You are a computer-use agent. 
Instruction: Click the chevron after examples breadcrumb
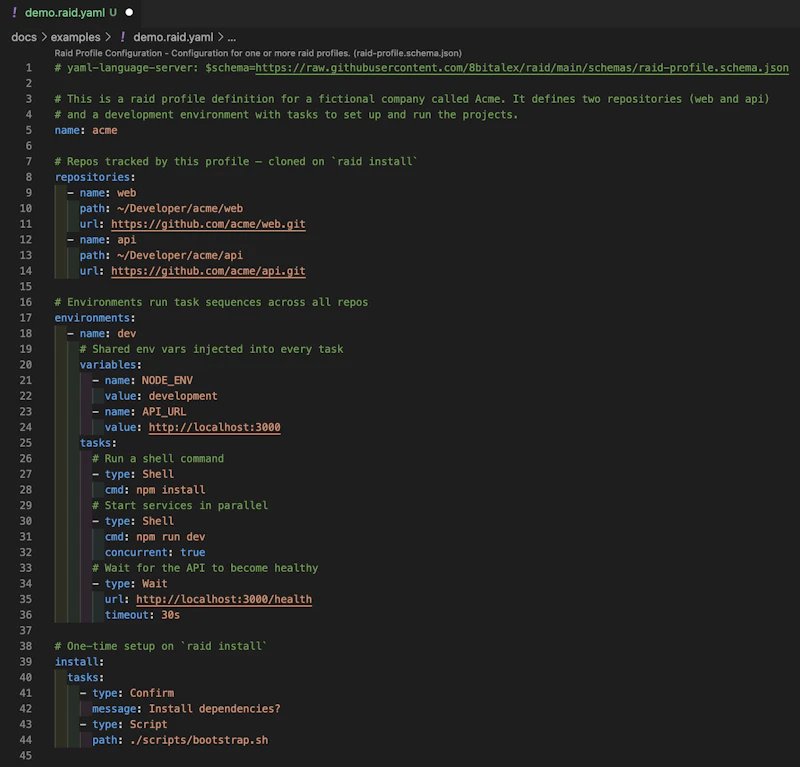(x=108, y=37)
